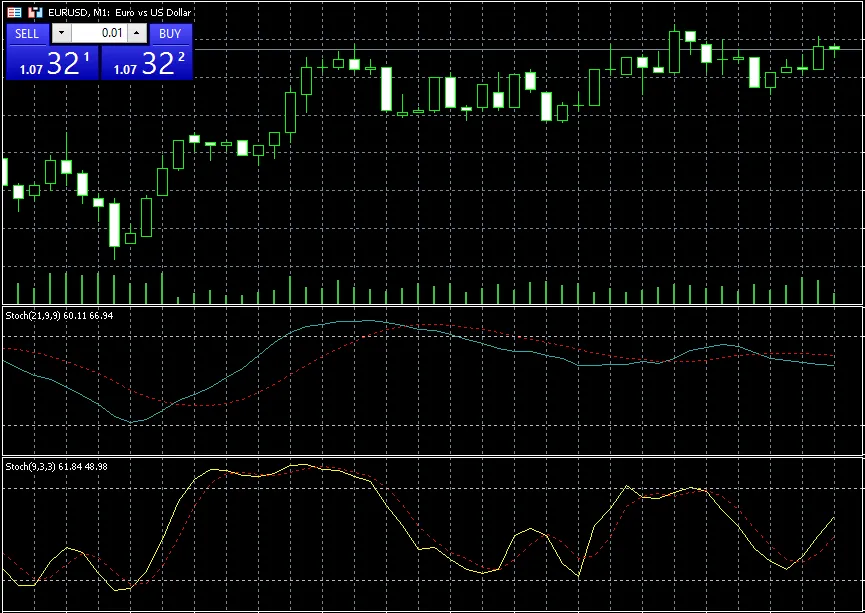Click the Stoch(9,3,3) 61.84 48.98 label
865x613 pixels.
pyautogui.click(x=56, y=467)
